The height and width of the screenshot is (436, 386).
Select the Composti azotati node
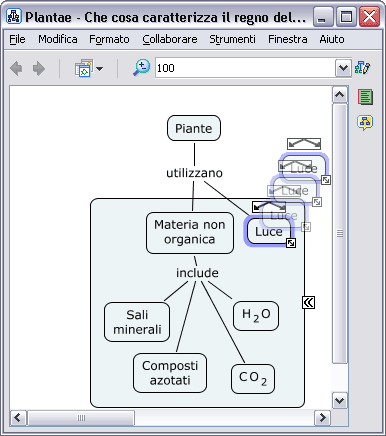170,373
